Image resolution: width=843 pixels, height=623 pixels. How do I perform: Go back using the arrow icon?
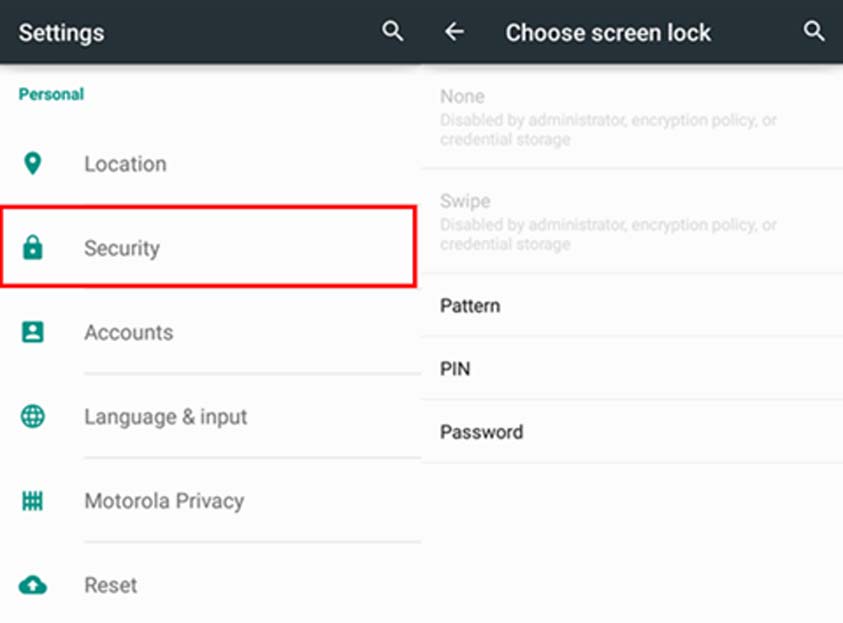click(x=455, y=32)
